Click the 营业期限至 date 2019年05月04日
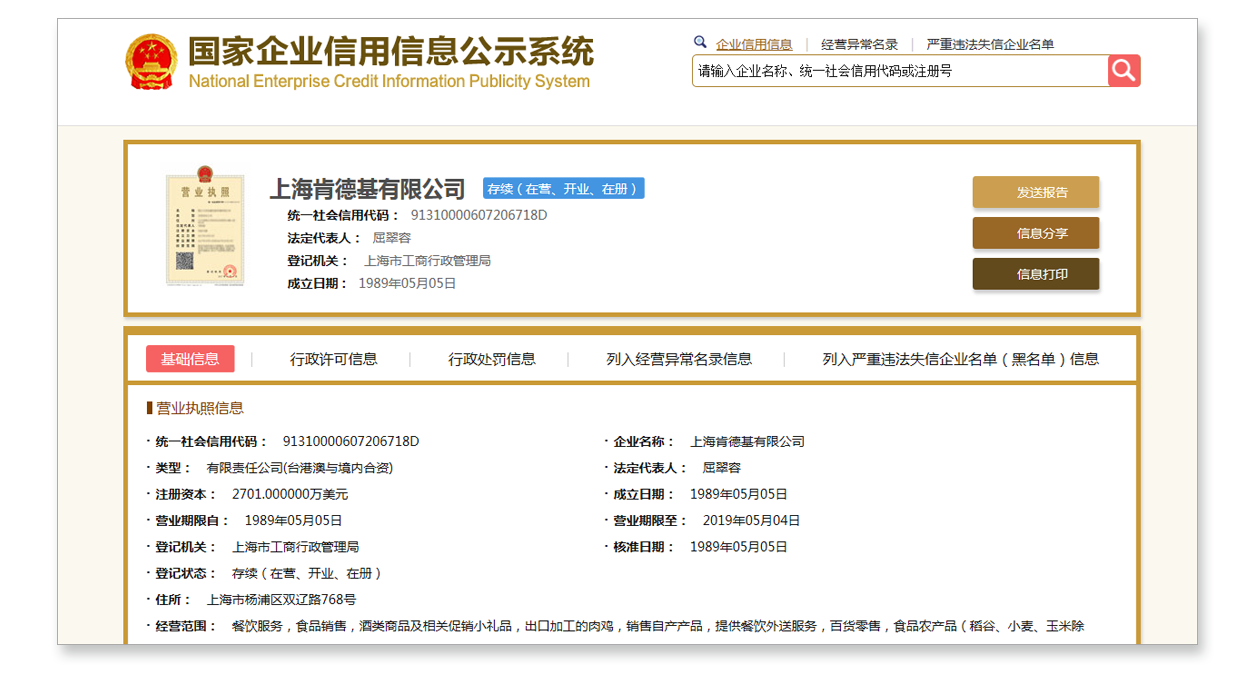Screen dimensions: 1256x690 (751, 520)
